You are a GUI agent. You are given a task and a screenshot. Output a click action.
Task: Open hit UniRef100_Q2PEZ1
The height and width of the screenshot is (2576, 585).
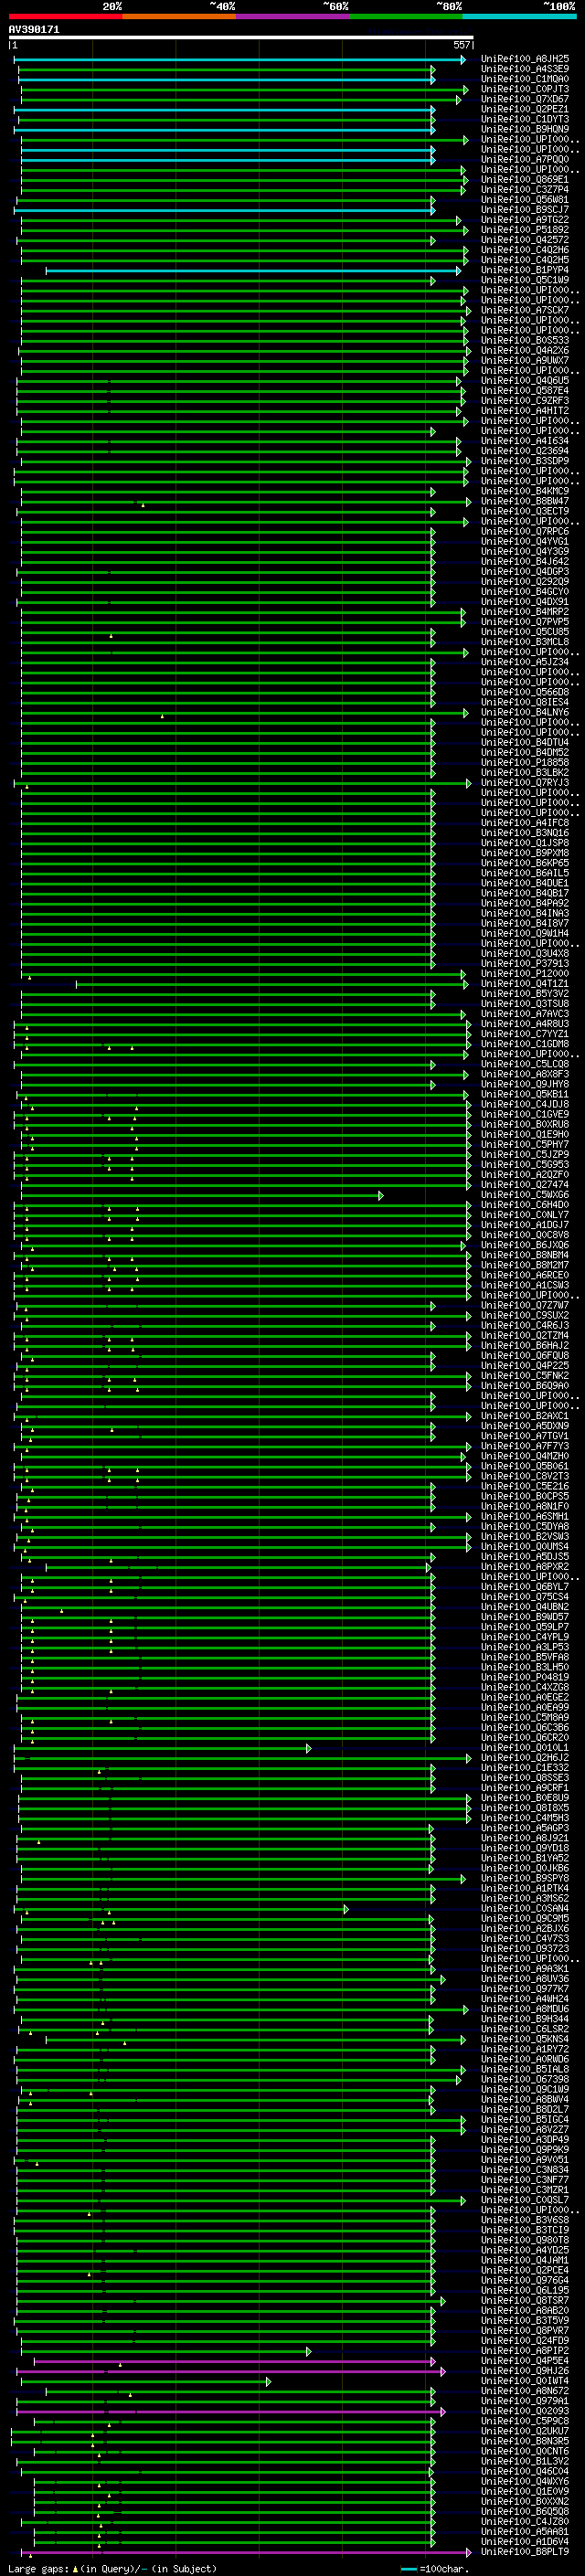(x=525, y=110)
